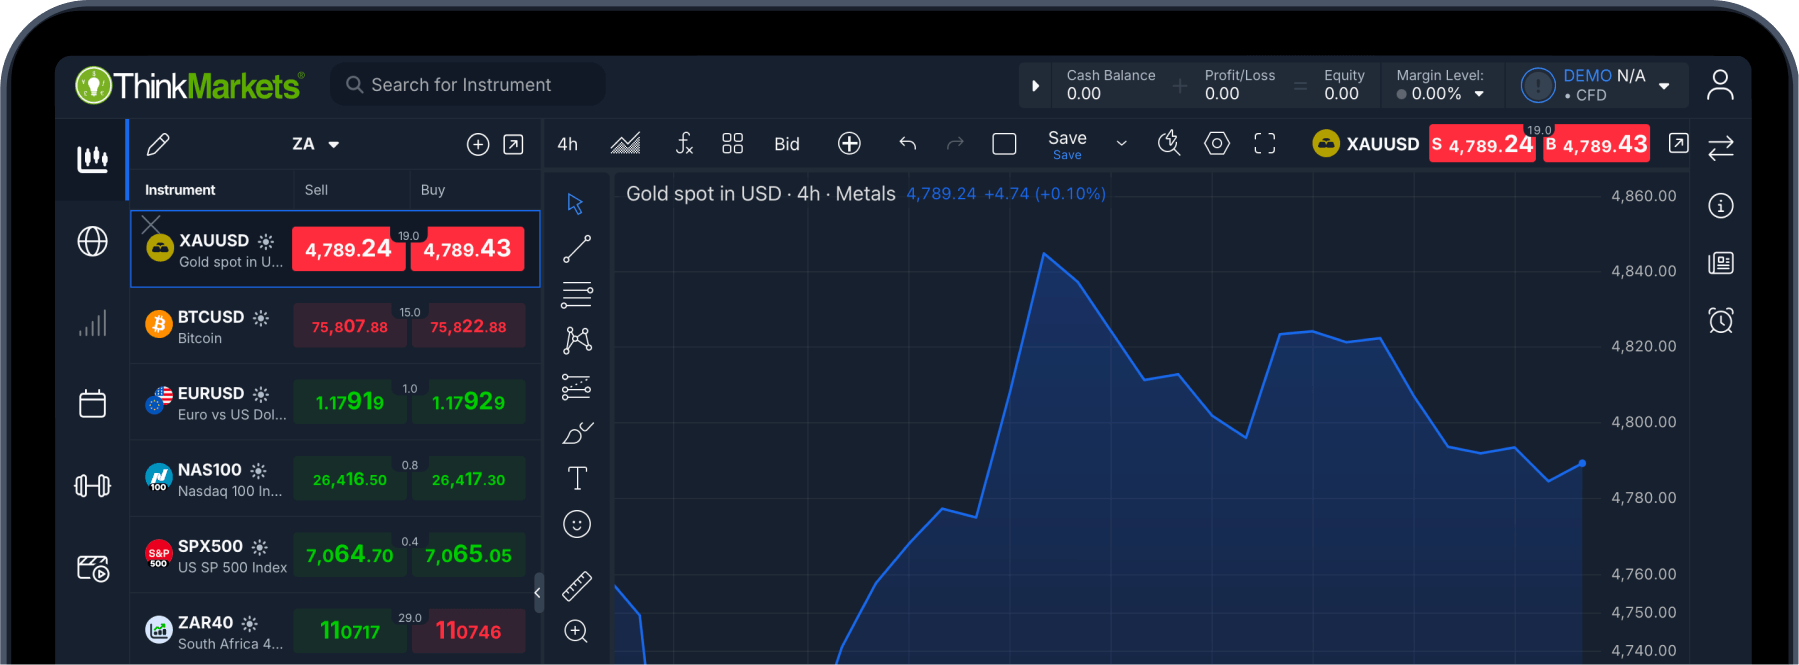Screen dimensions: 1799x665
Task: Select the cursor arrow drawing tool
Action: click(x=575, y=204)
